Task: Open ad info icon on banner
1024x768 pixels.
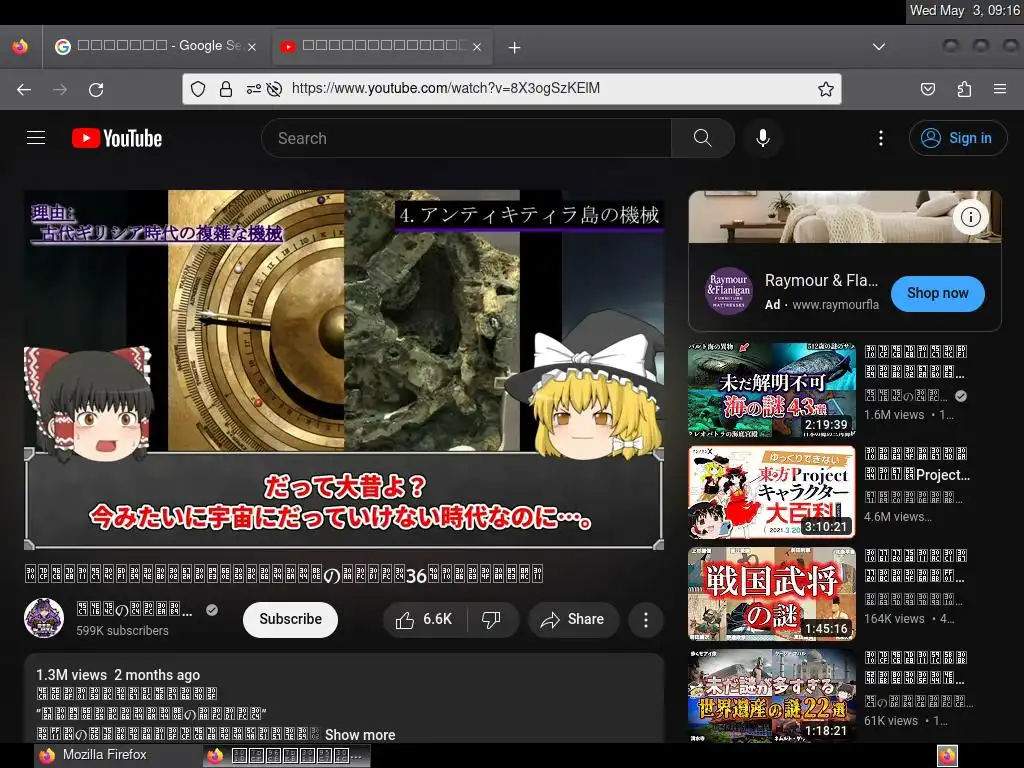Action: (x=970, y=217)
